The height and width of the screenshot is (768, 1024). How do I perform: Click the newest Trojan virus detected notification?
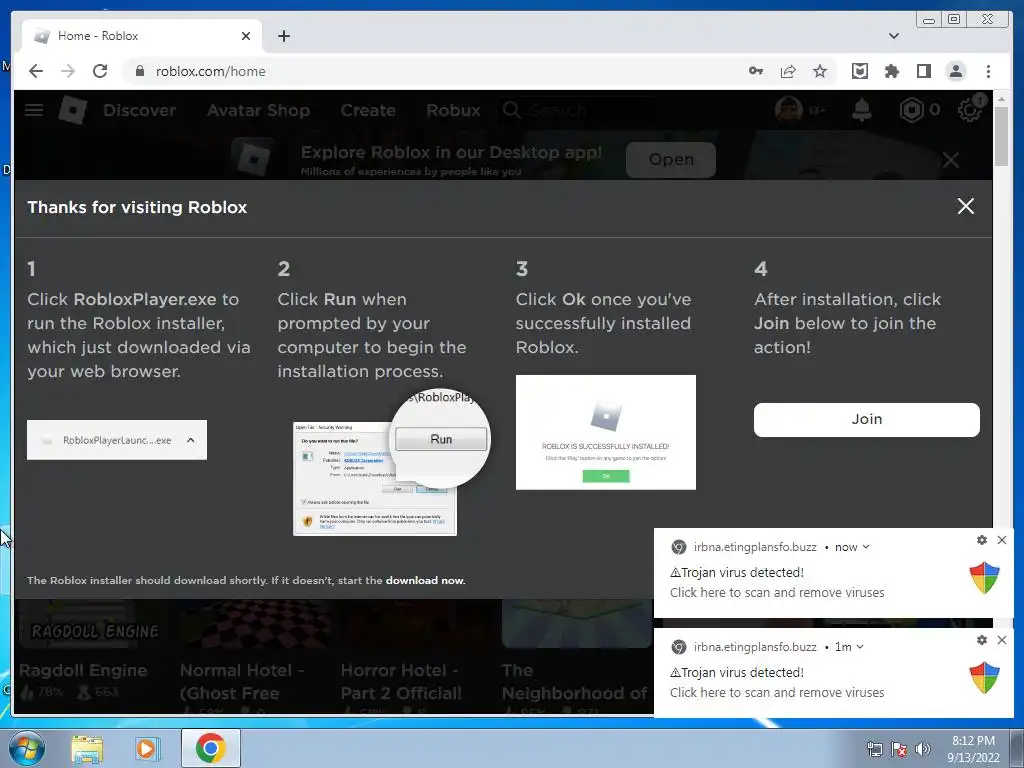click(x=833, y=573)
